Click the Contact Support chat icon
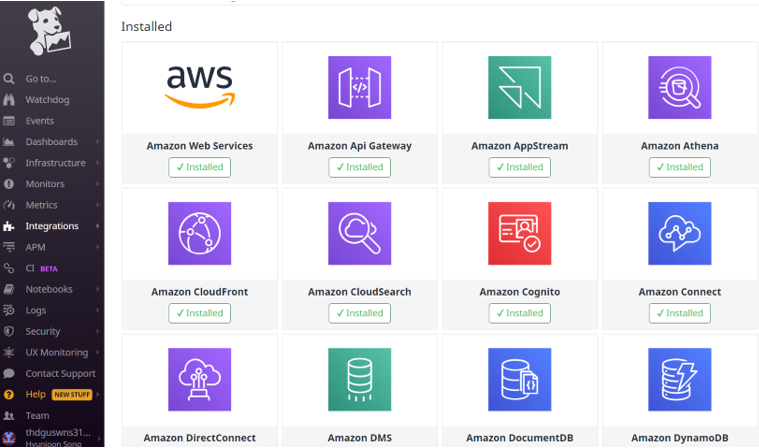This screenshot has width=759, height=448. (x=9, y=373)
